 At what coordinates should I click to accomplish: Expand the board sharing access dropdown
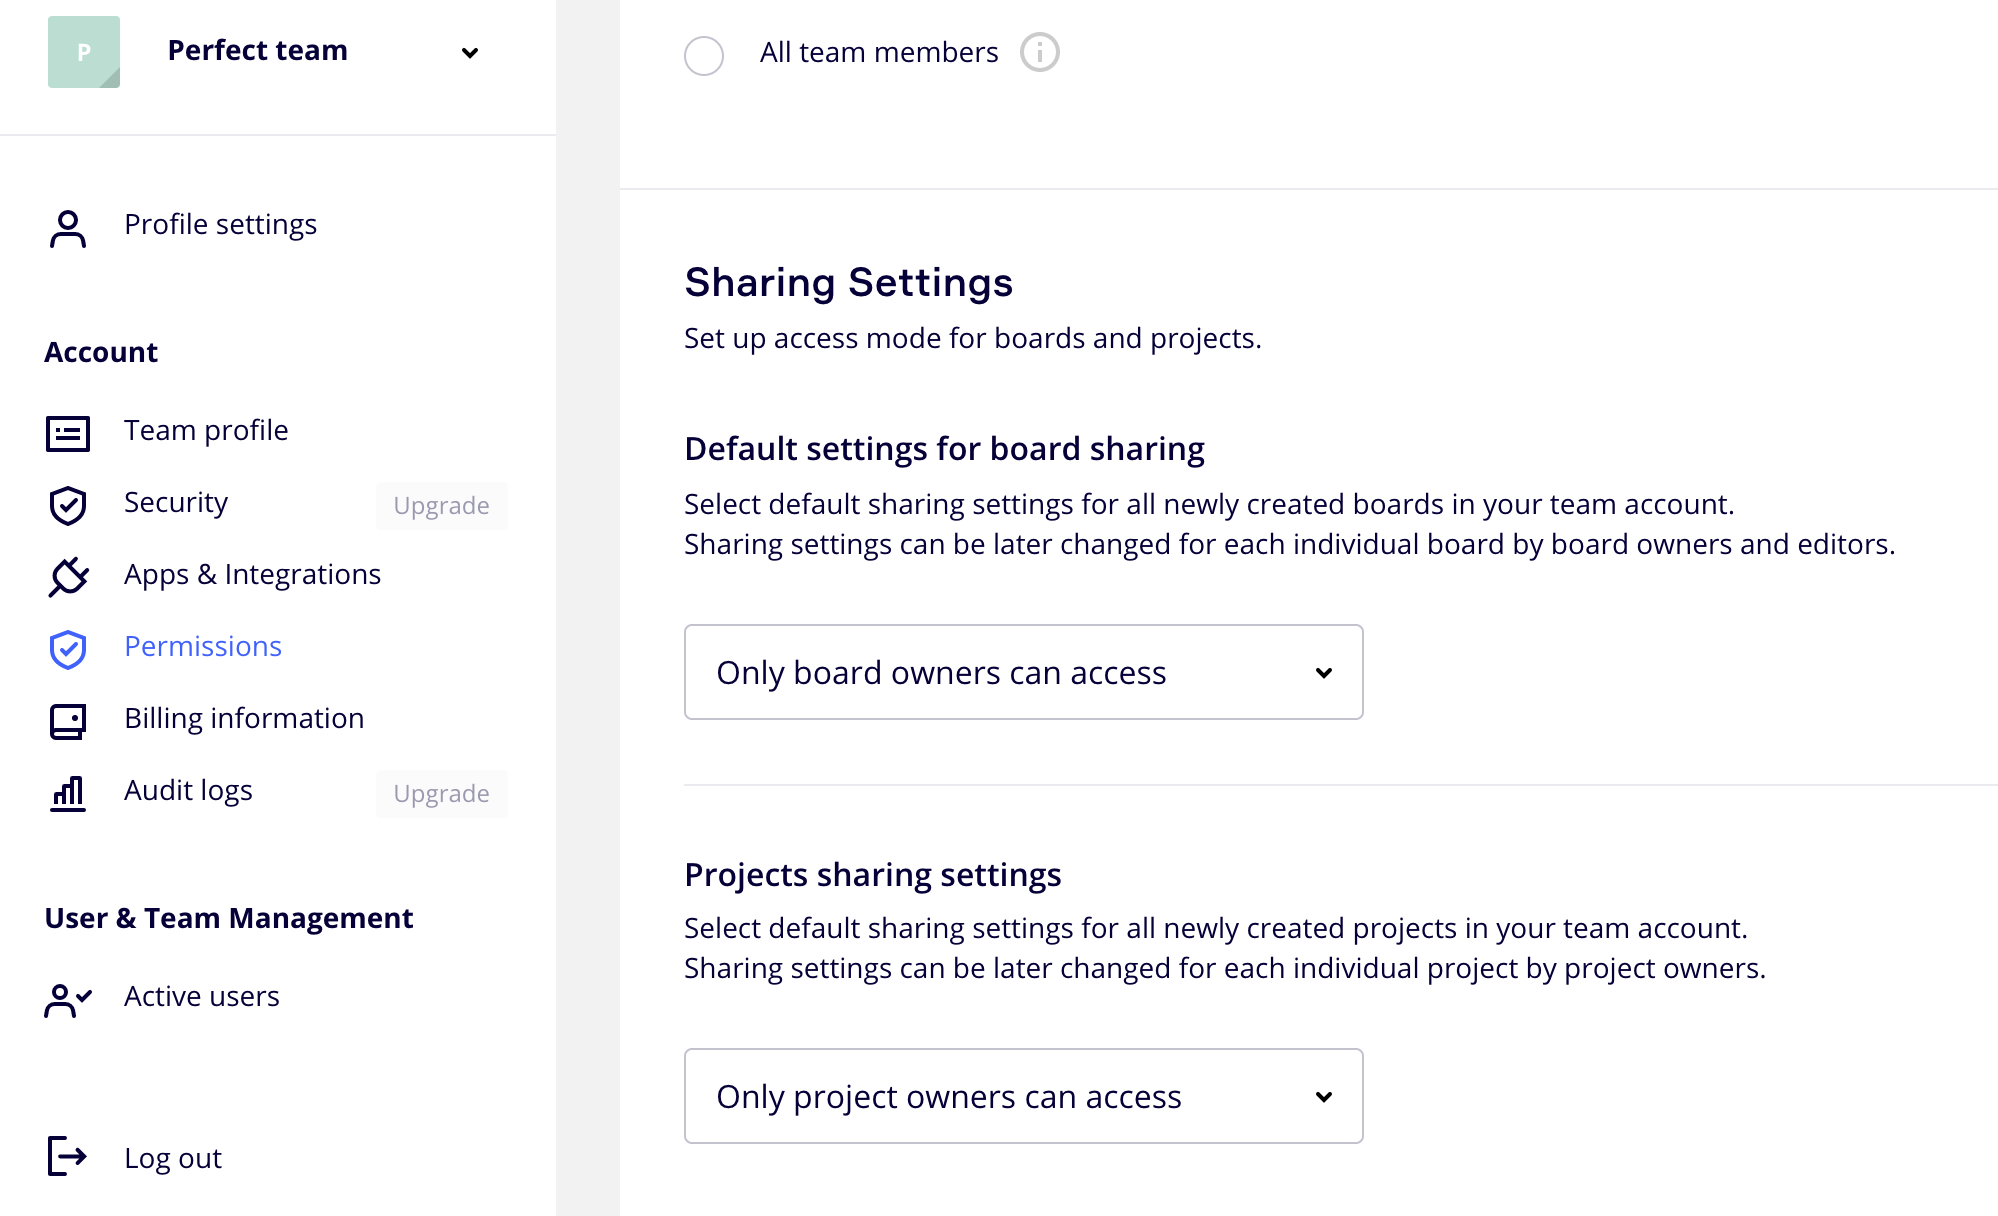[x=1023, y=672]
